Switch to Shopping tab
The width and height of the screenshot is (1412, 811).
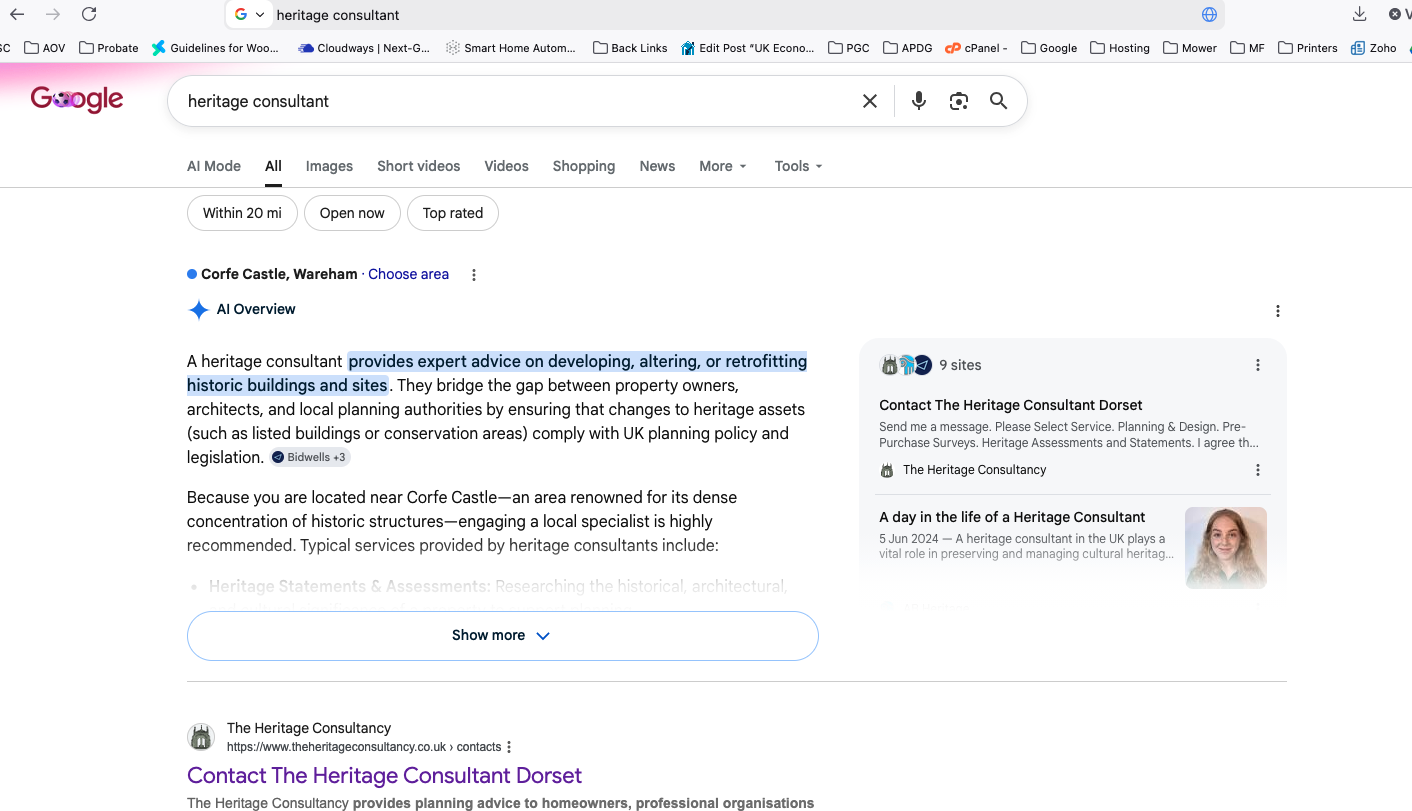tap(584, 166)
